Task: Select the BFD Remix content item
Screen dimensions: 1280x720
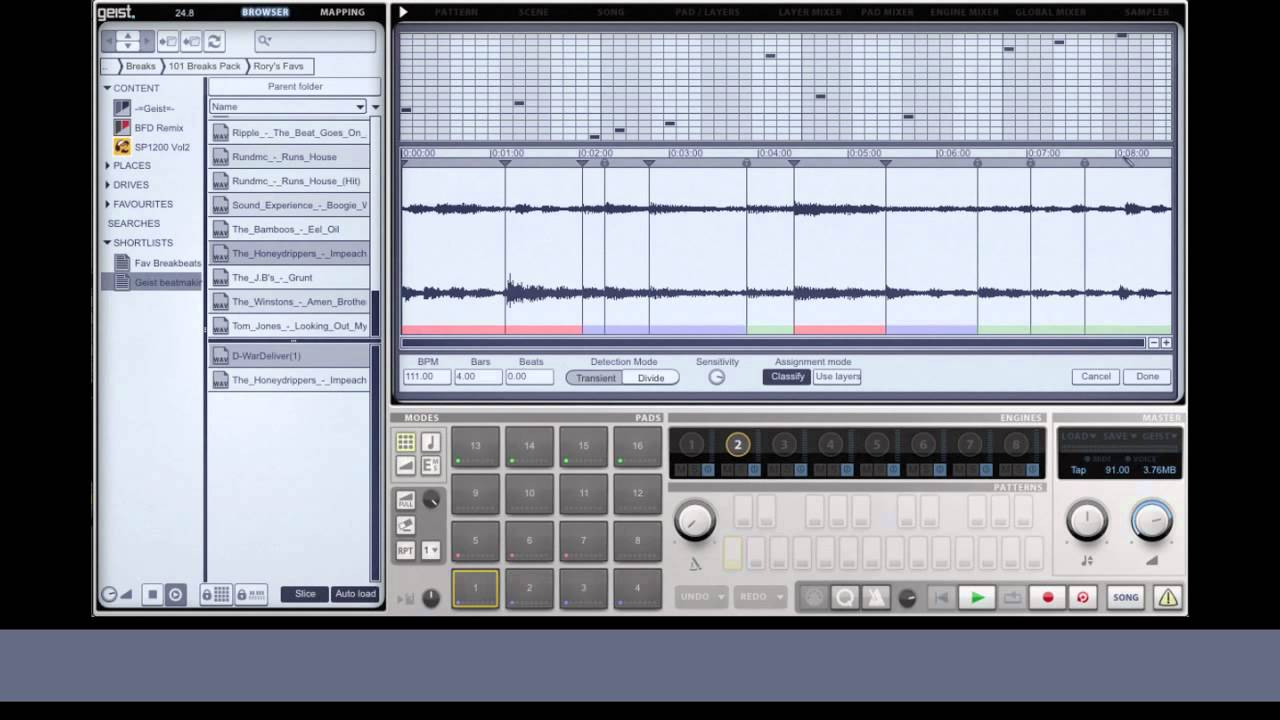Action: pyautogui.click(x=149, y=128)
